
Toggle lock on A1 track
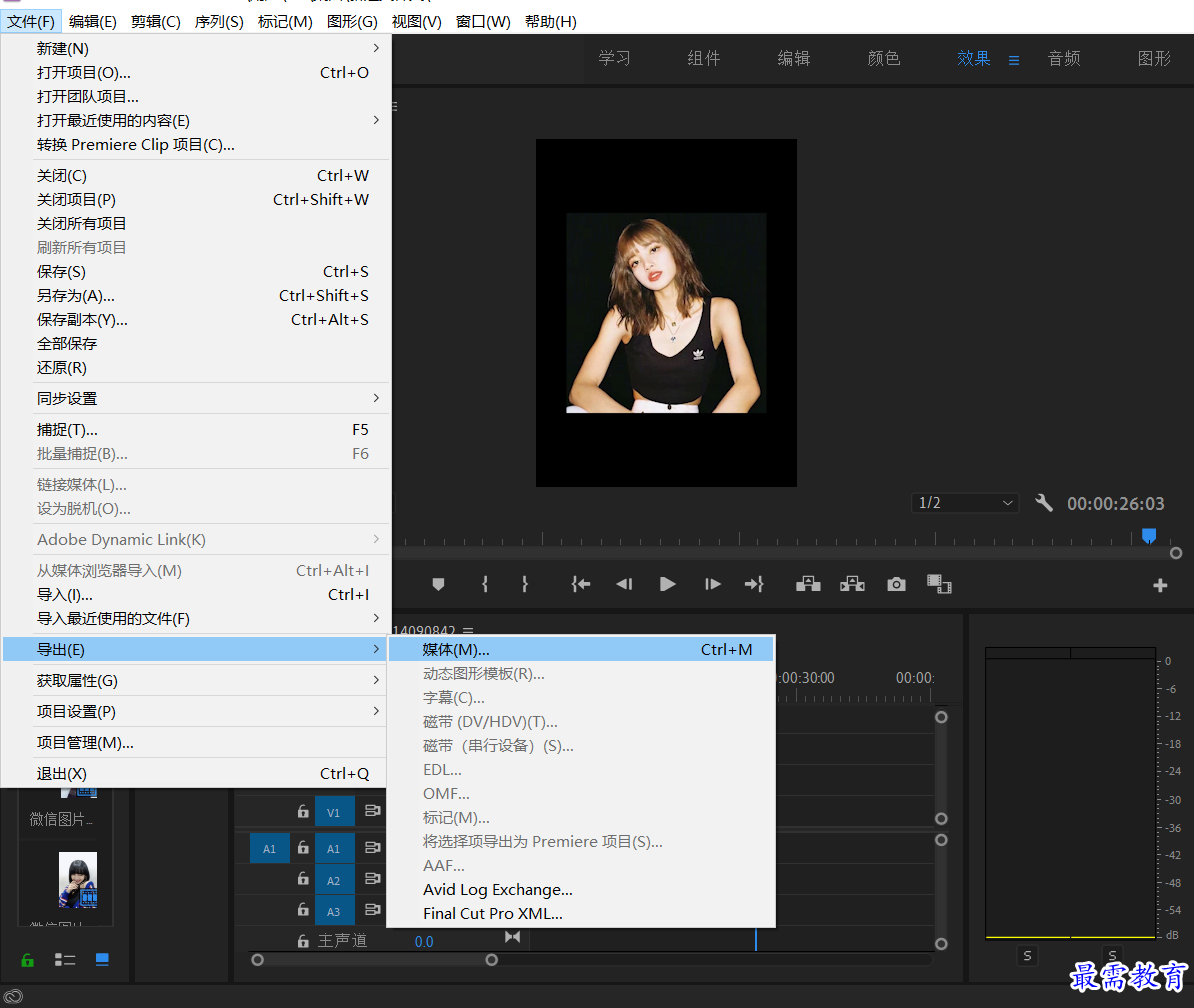click(303, 847)
